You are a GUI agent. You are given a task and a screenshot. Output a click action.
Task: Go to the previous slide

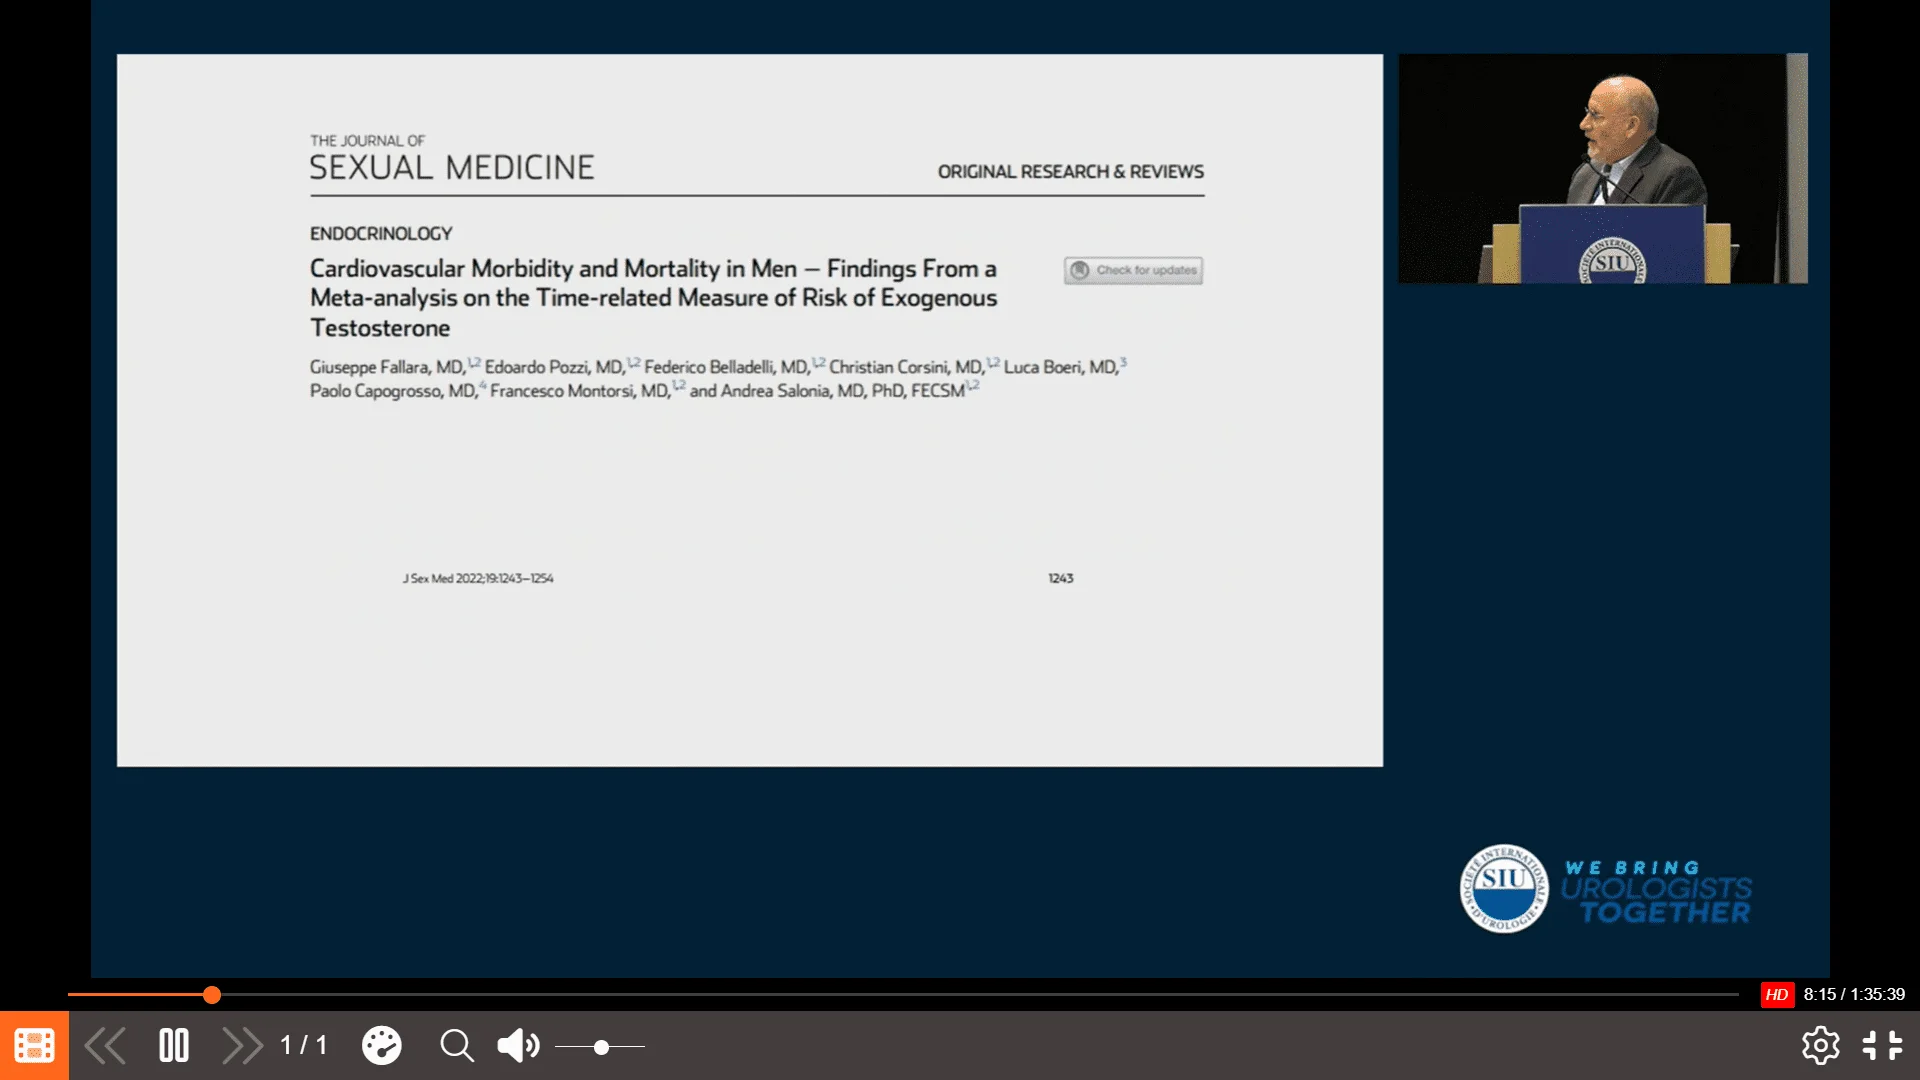click(105, 1046)
